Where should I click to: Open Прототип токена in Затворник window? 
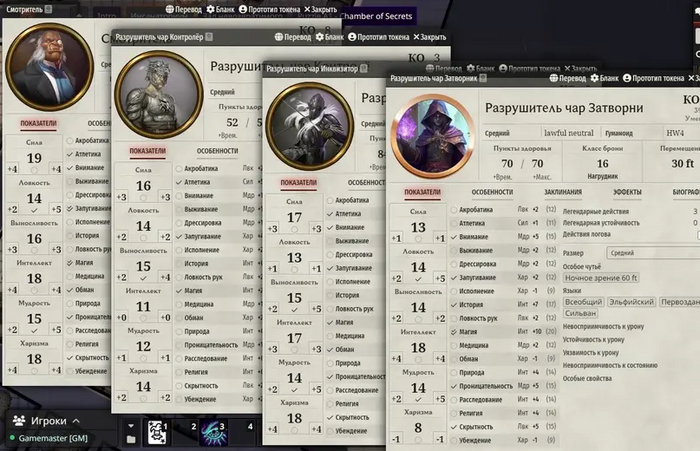coord(653,78)
